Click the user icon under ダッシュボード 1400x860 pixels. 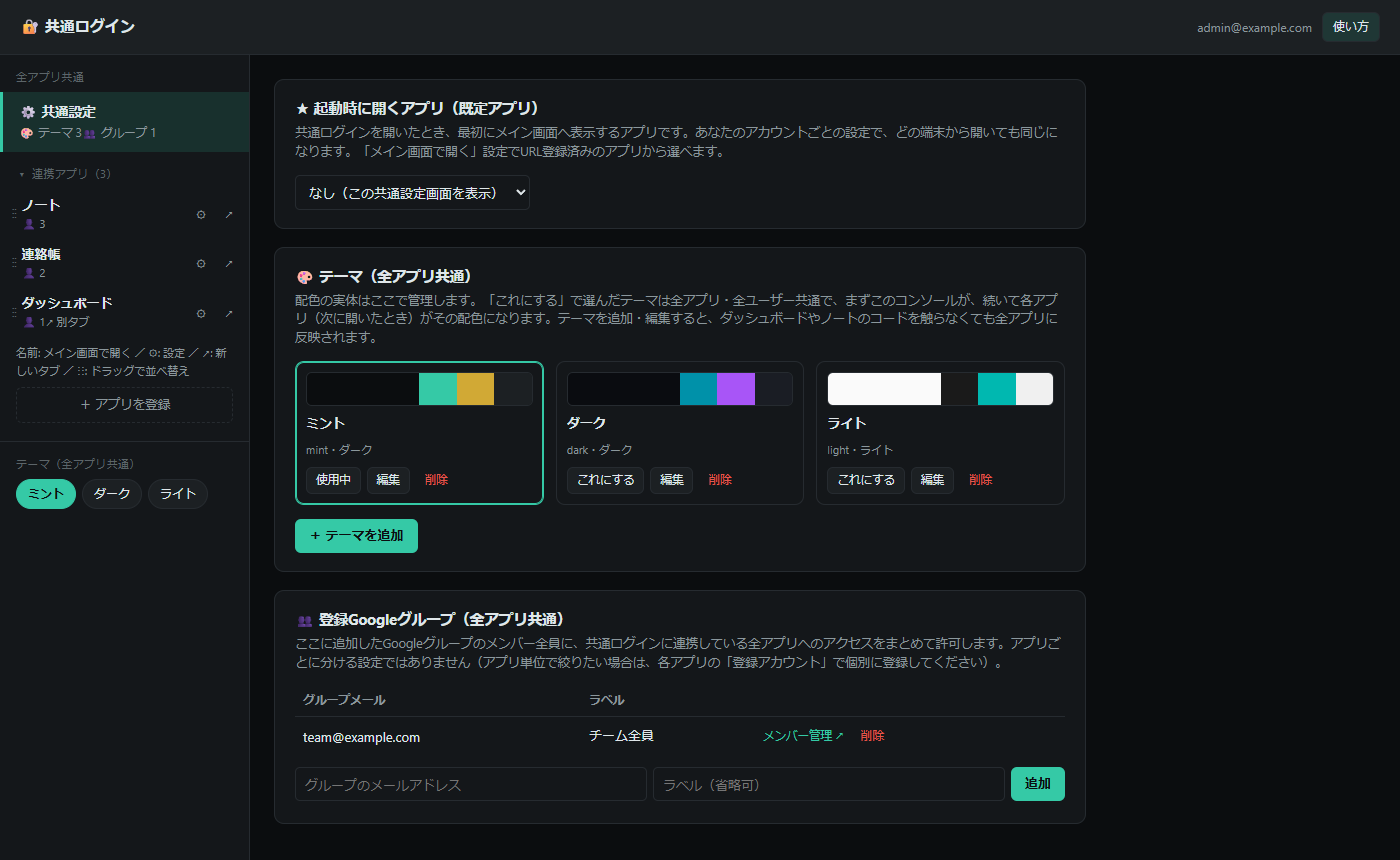pyautogui.click(x=29, y=322)
